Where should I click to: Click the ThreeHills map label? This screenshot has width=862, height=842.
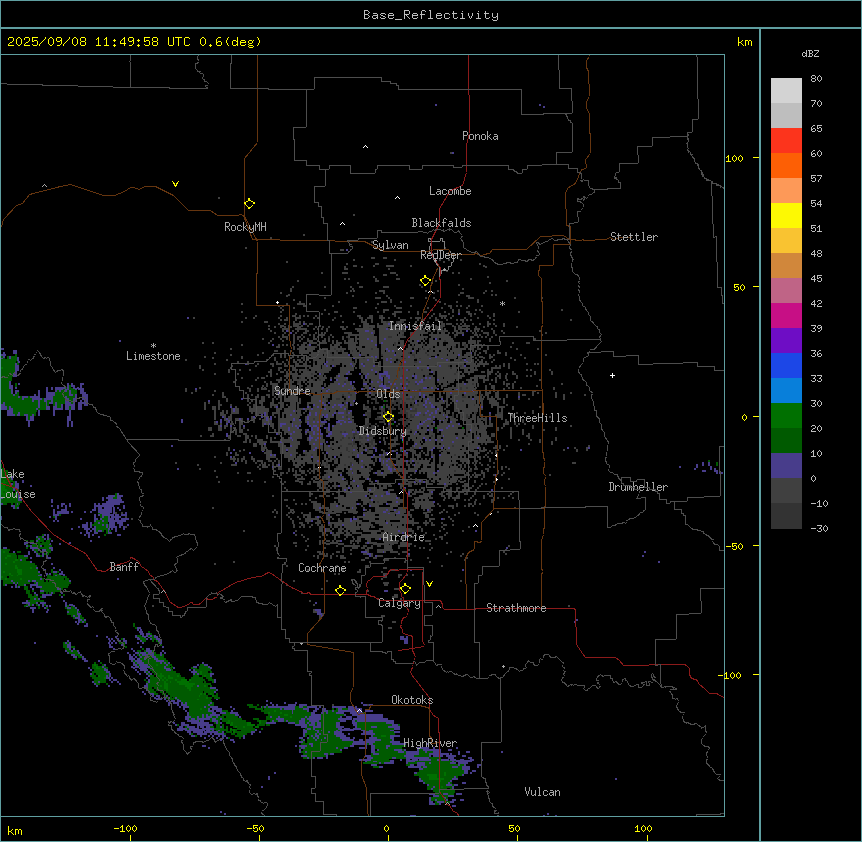click(x=537, y=418)
